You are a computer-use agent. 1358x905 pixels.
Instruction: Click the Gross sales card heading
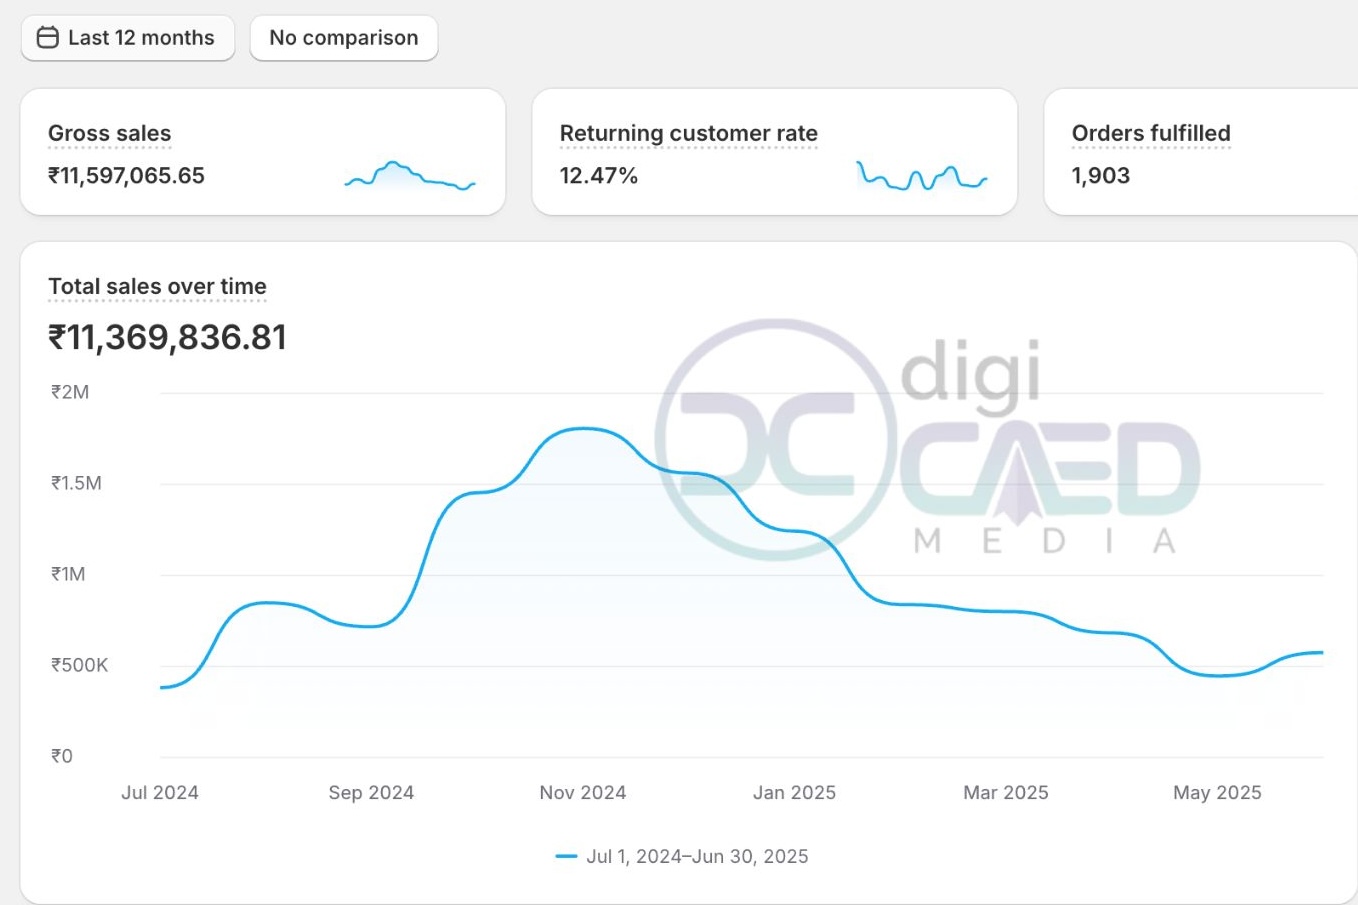109,133
